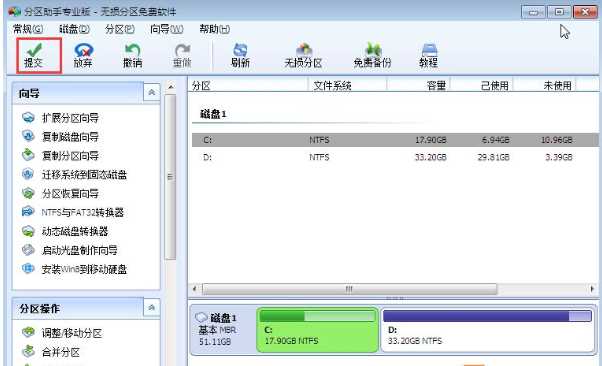Click the 提交 (Apply) checkmark icon
The image size is (602, 366).
(x=35, y=50)
